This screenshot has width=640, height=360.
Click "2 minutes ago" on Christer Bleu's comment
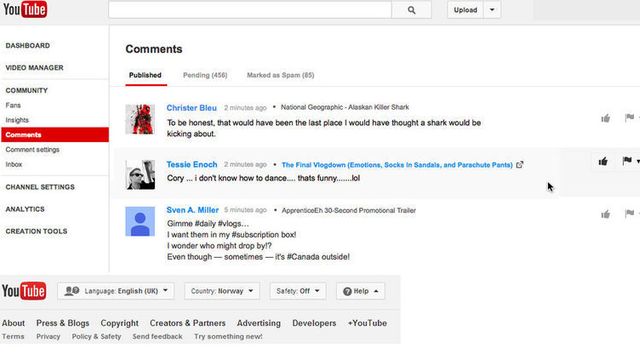click(x=245, y=108)
